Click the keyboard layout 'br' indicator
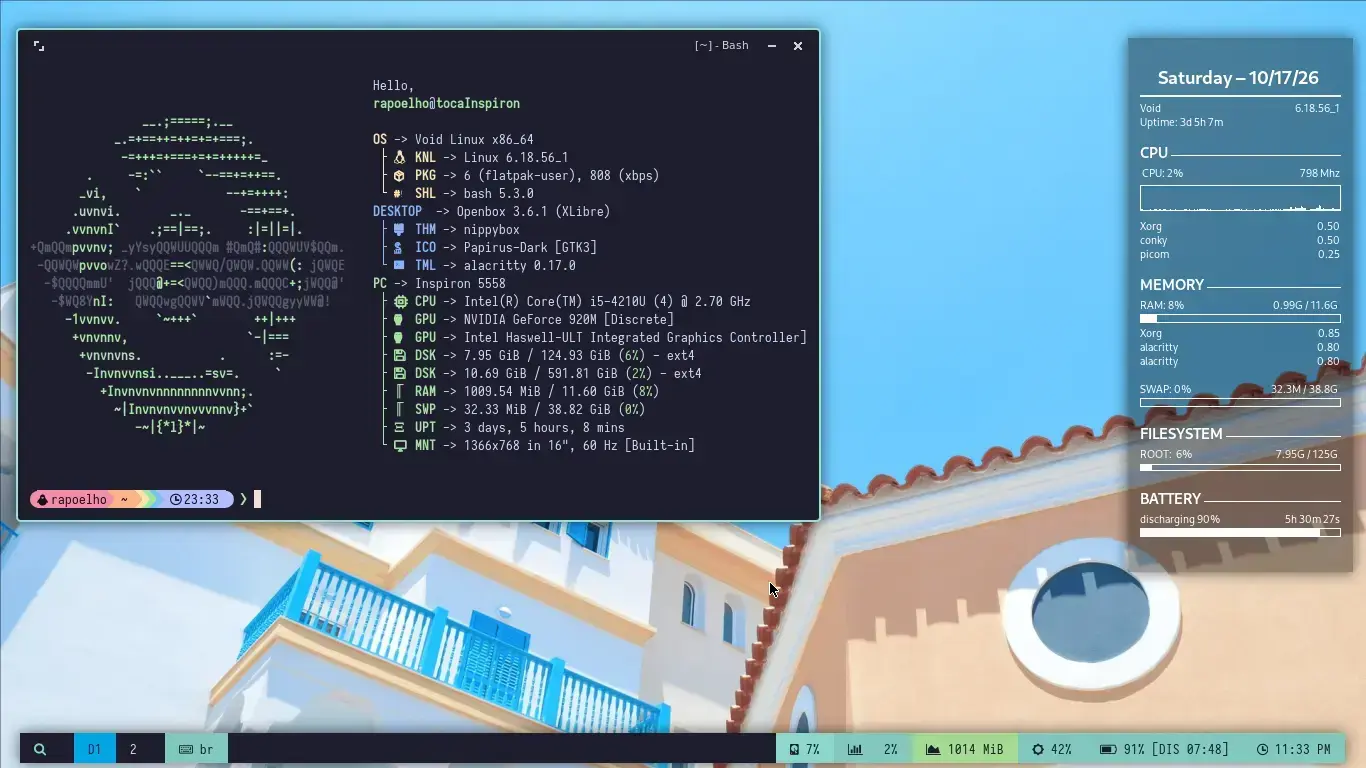The height and width of the screenshot is (768, 1366). pyautogui.click(x=196, y=749)
